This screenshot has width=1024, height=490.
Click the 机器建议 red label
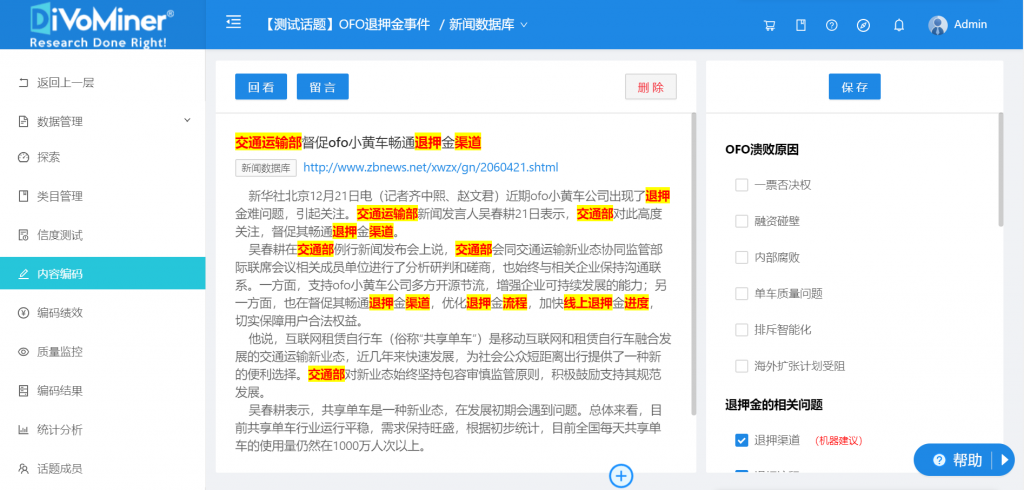point(839,441)
